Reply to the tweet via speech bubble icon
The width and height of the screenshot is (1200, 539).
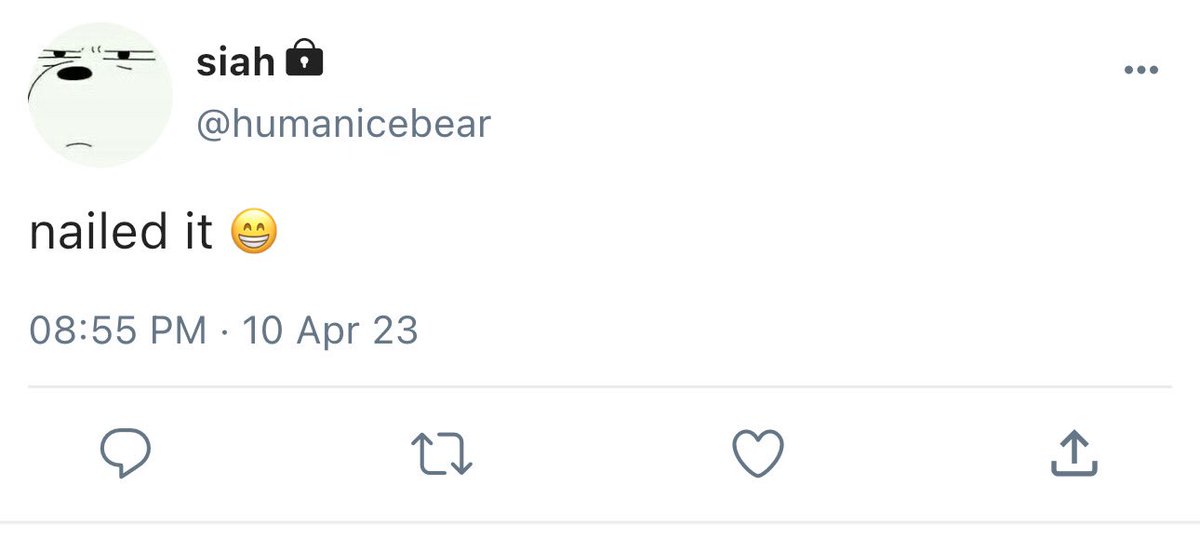[x=126, y=455]
